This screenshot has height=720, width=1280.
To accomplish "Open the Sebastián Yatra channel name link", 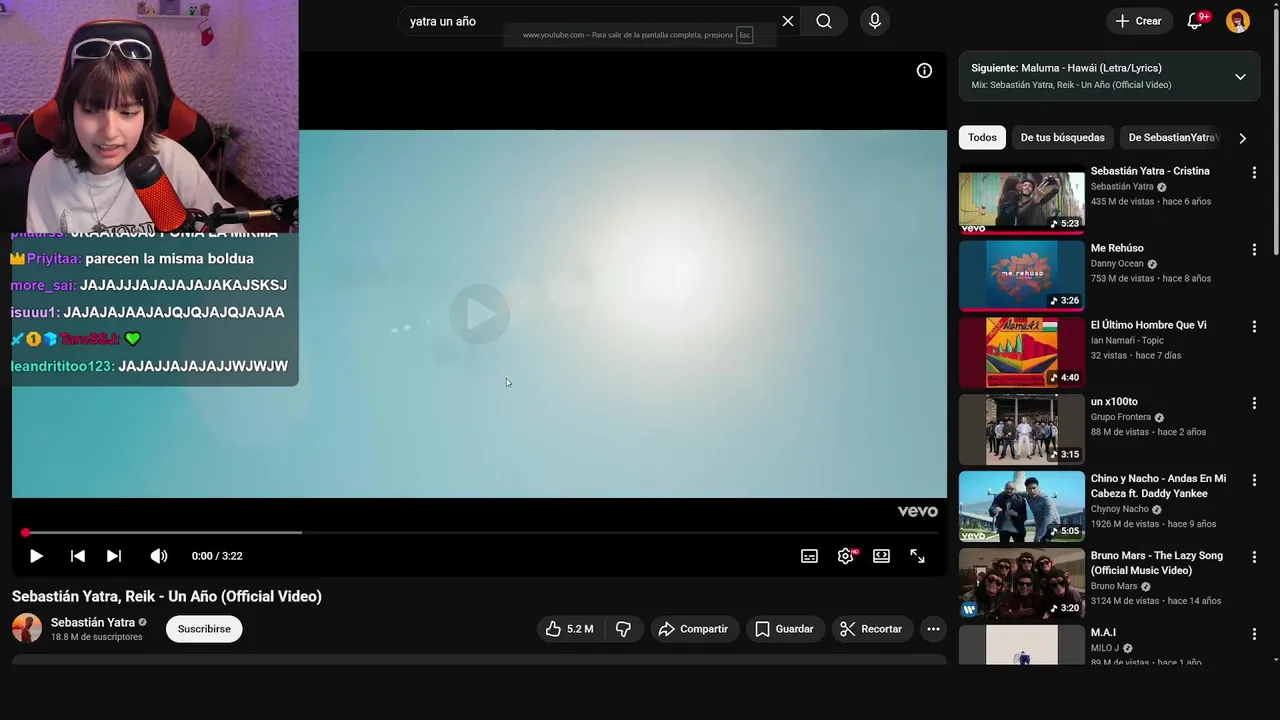I will coord(93,622).
